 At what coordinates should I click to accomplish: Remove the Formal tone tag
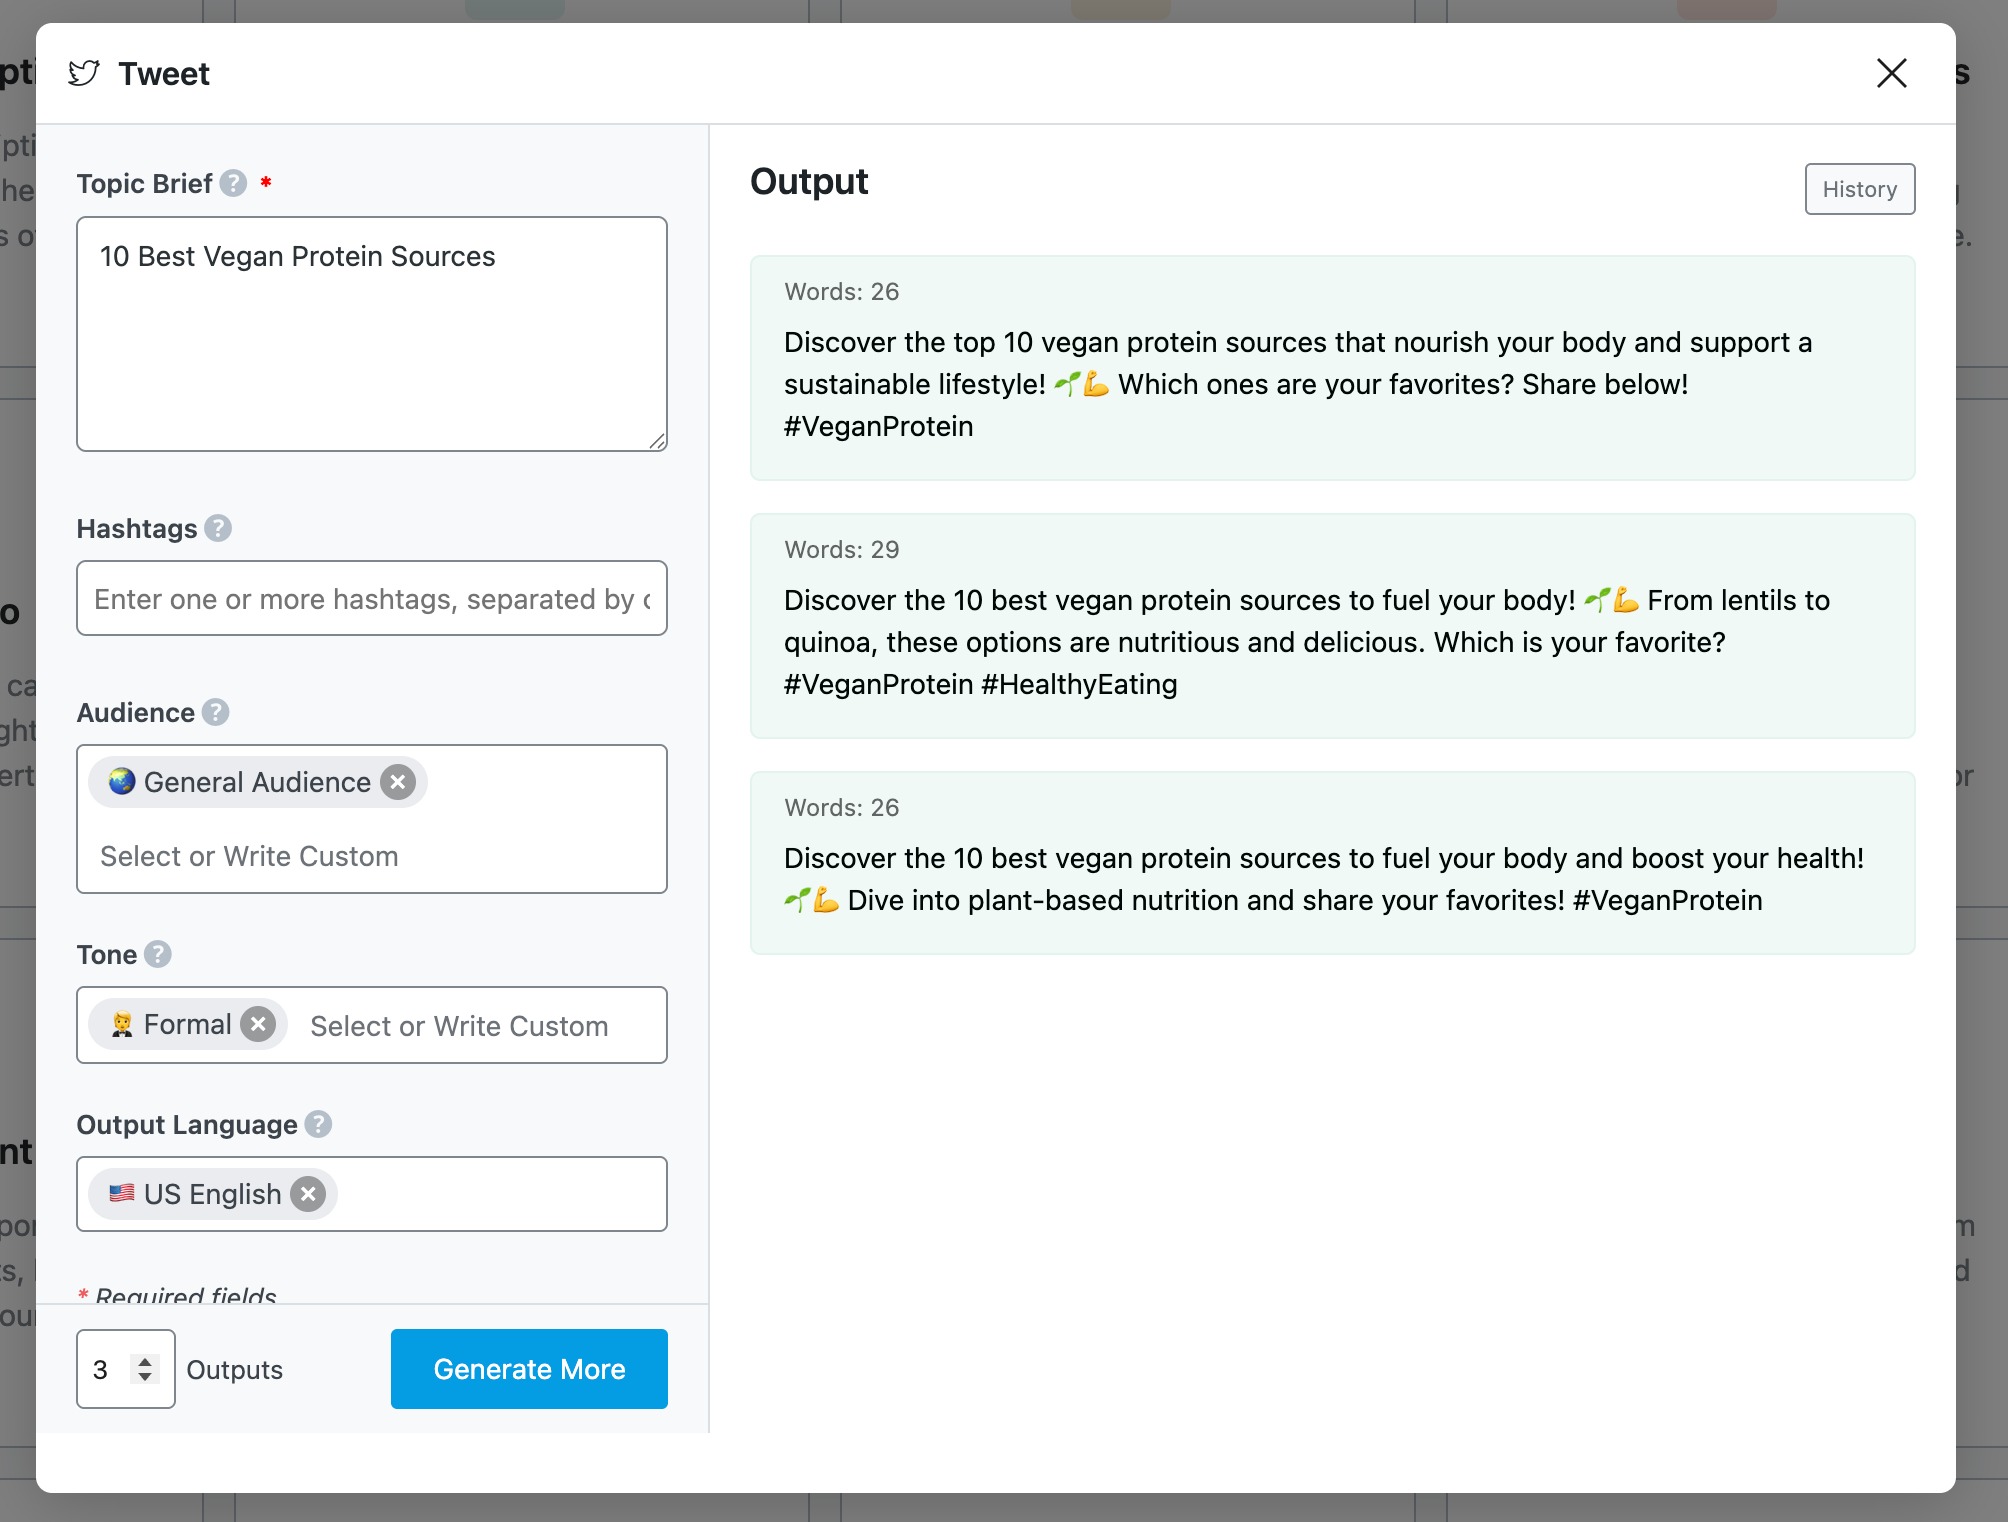point(258,1024)
